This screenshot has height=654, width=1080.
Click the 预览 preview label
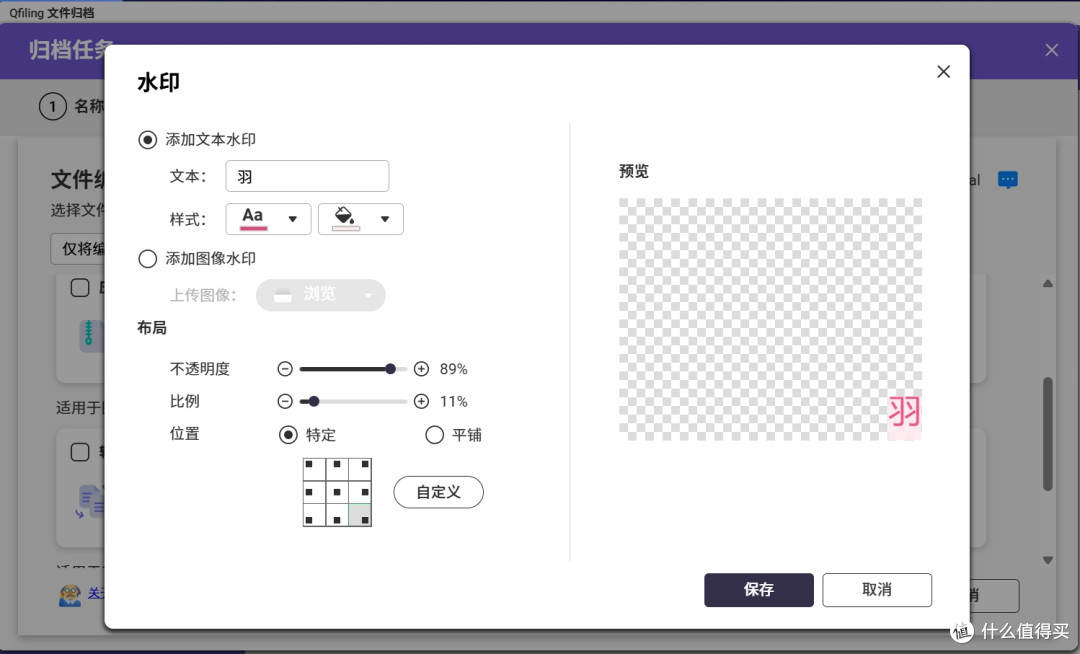click(634, 171)
